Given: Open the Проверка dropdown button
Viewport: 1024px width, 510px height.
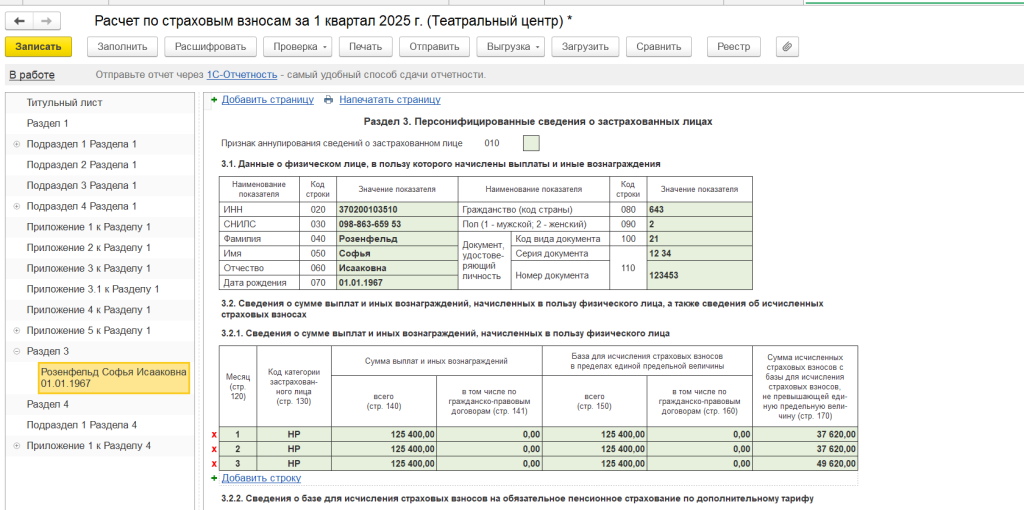Looking at the screenshot, I should pos(296,47).
